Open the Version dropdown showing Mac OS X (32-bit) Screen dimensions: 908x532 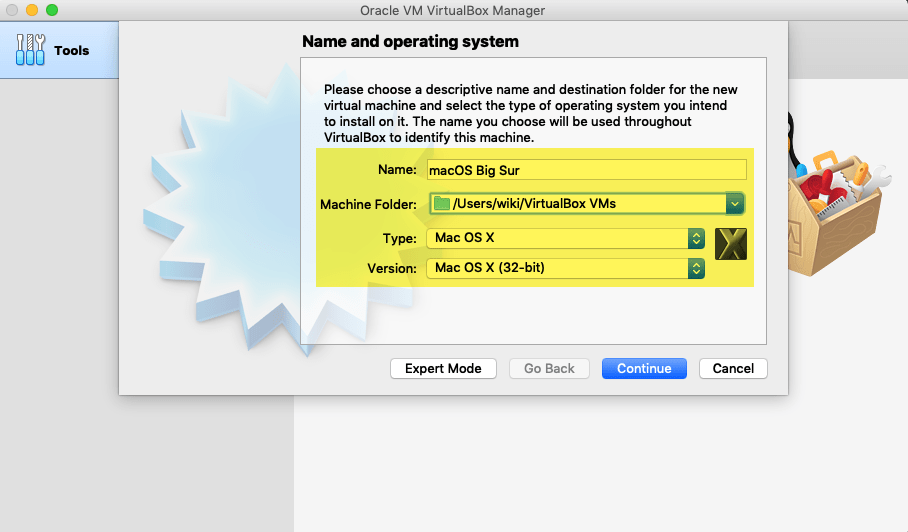click(x=566, y=268)
